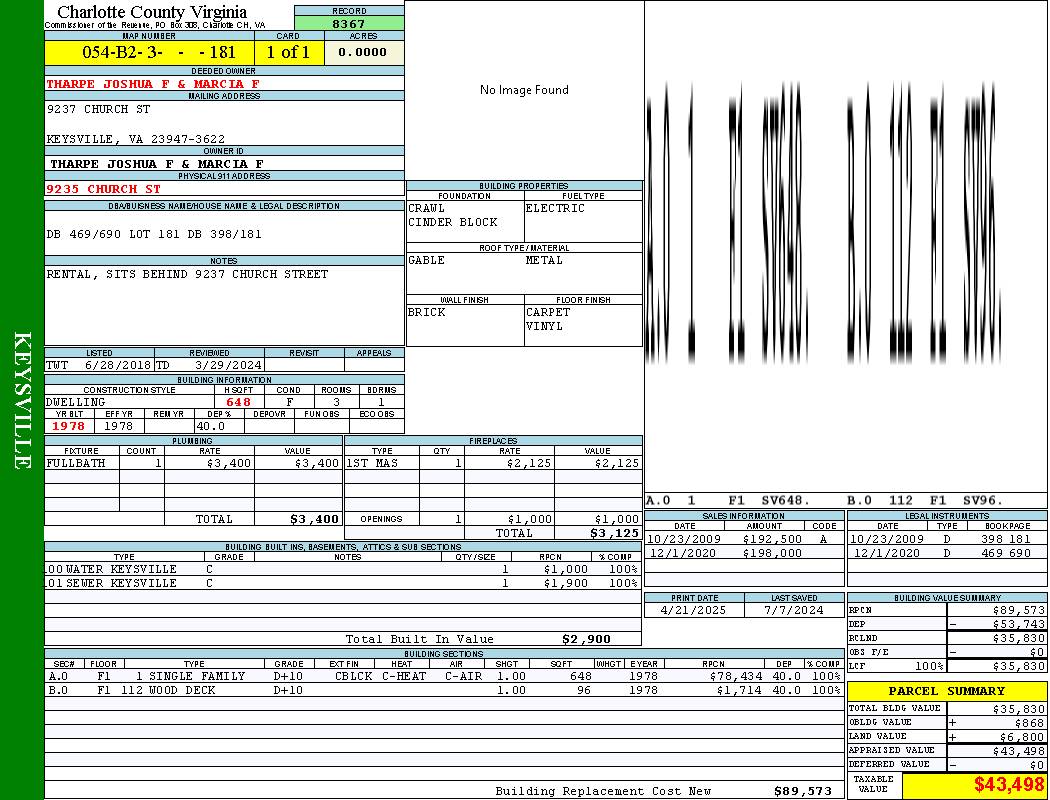
Task: Click DEP value $53,743 in summary
Action: pyautogui.click(x=1019, y=625)
